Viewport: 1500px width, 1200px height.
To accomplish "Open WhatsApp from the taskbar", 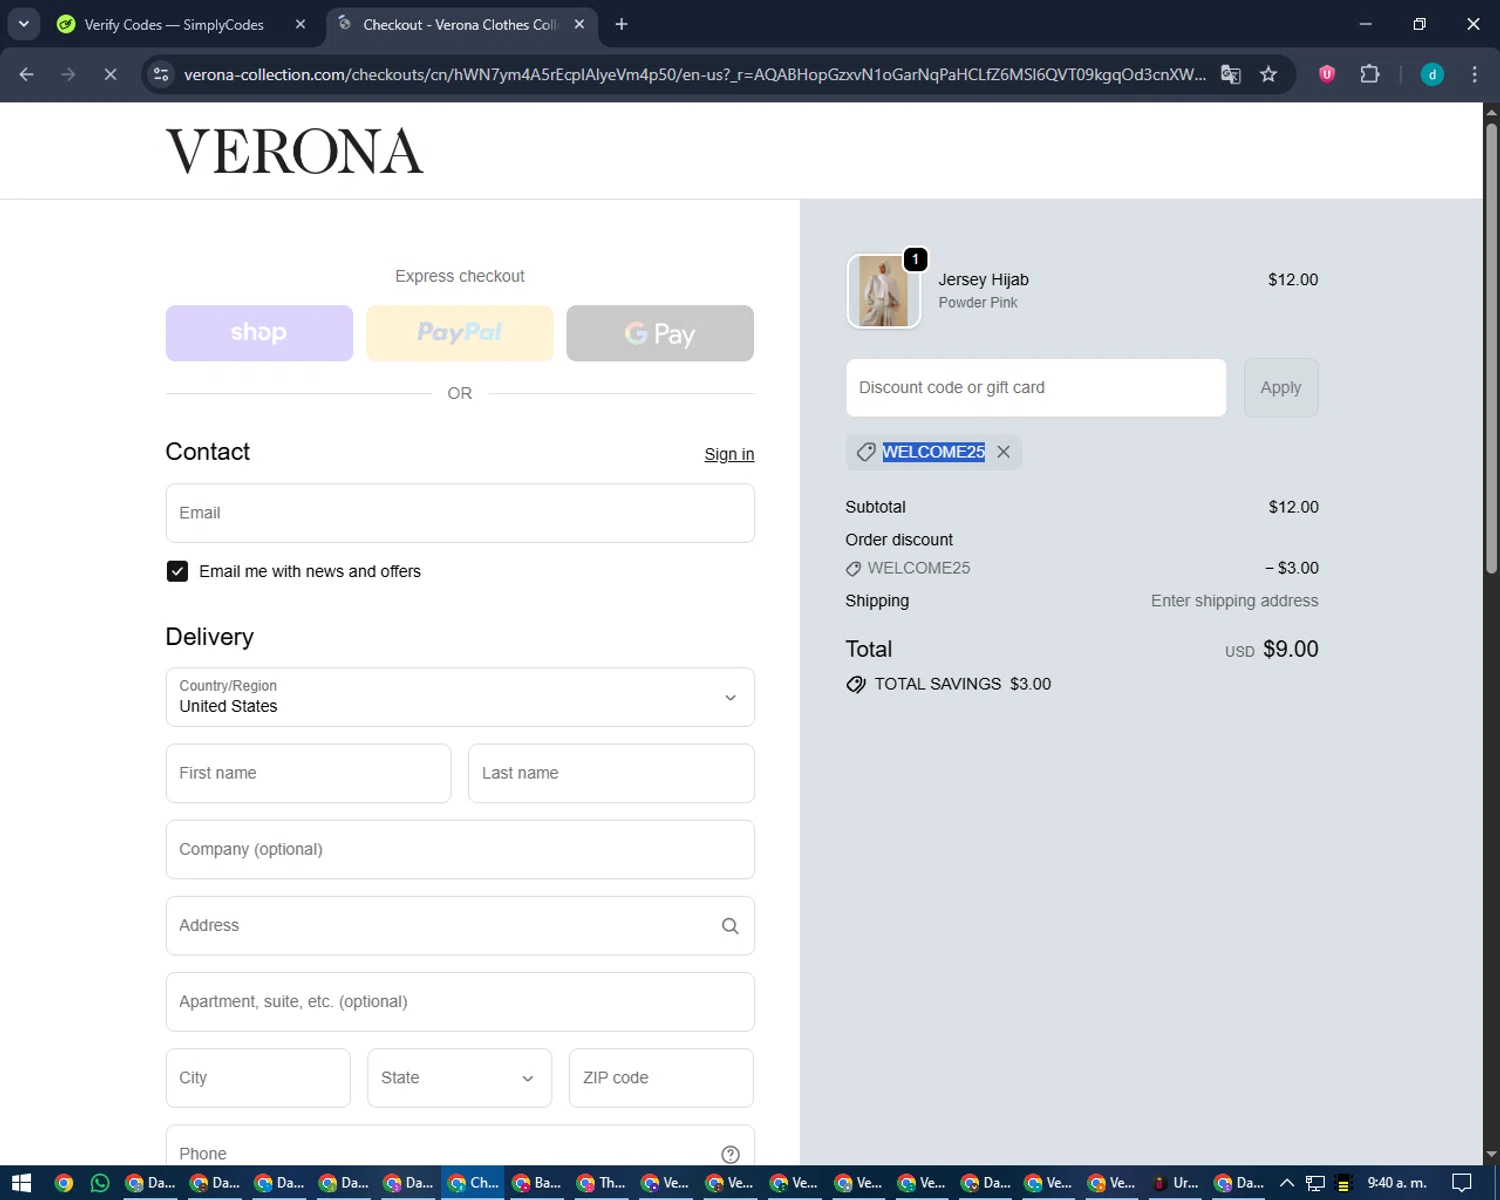I will [100, 1183].
